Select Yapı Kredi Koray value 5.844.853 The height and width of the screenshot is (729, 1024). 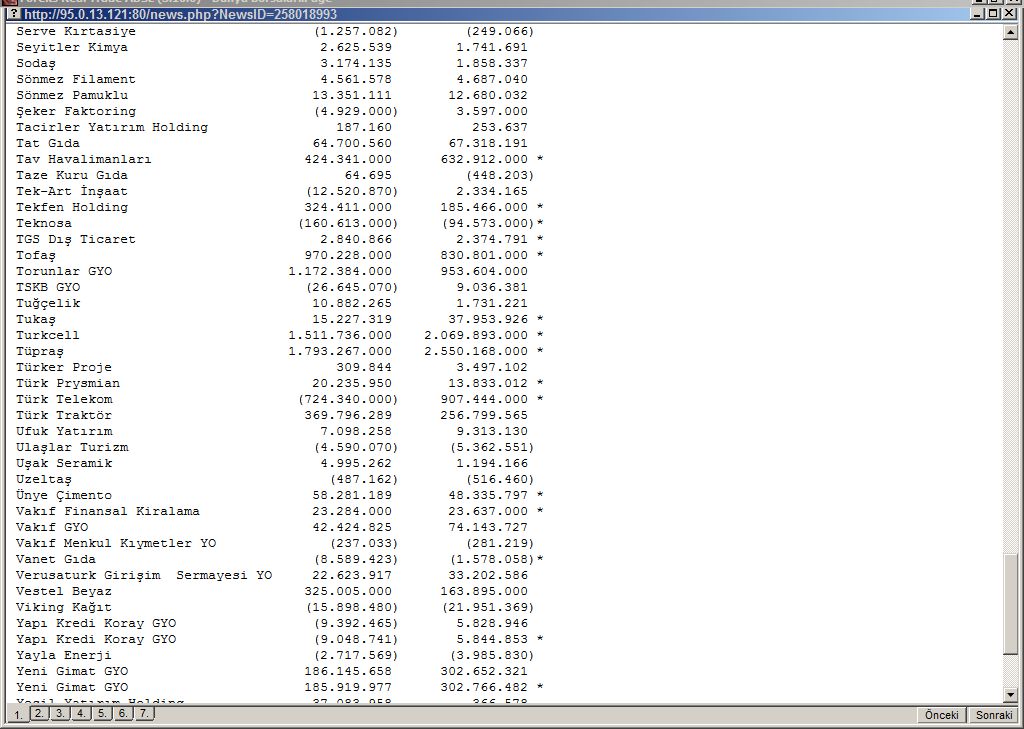(492, 640)
